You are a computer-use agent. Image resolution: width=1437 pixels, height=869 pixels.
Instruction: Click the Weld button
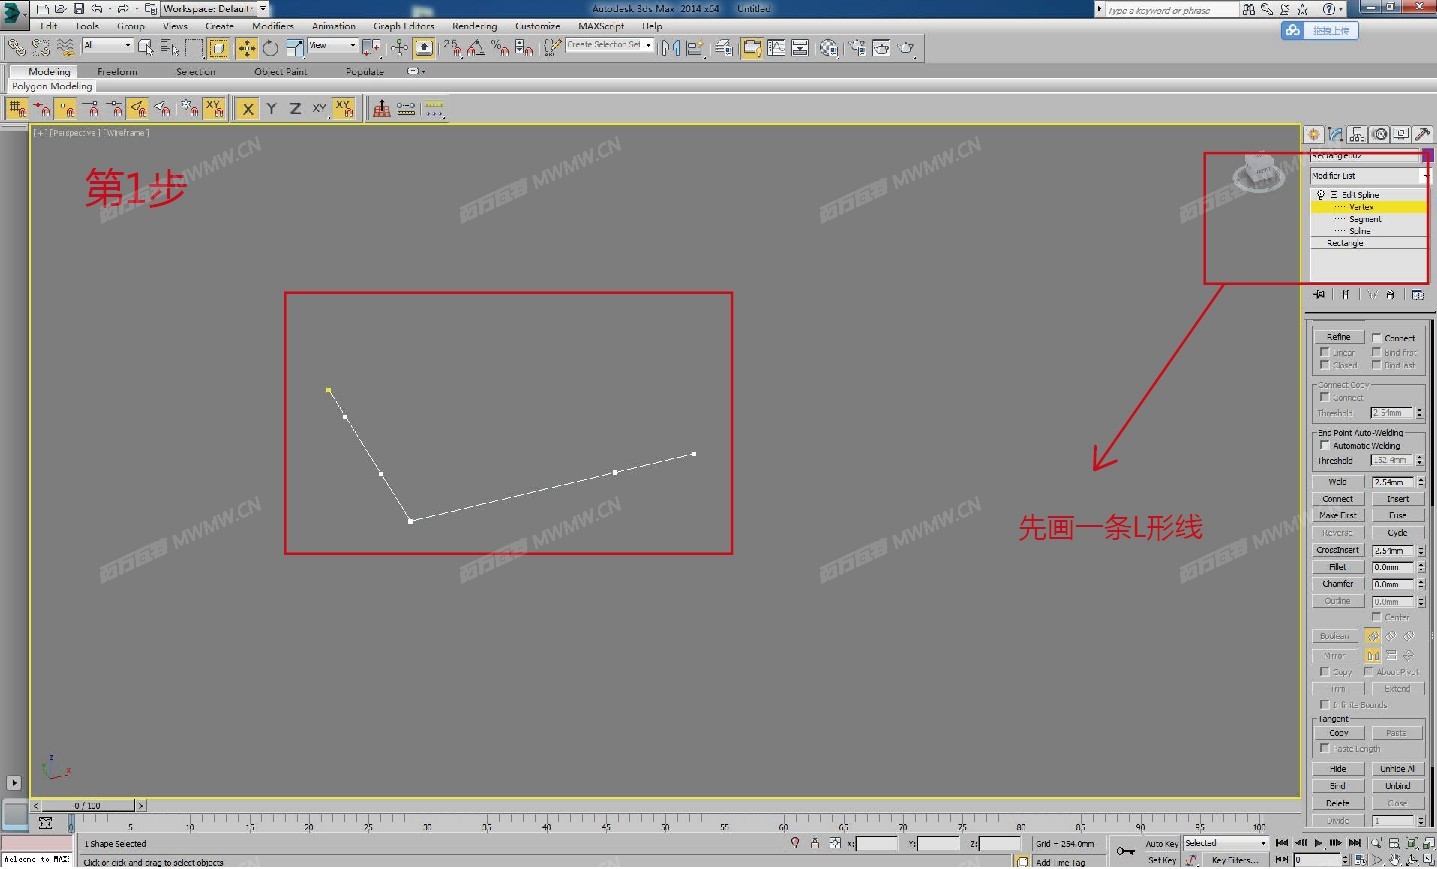(x=1338, y=482)
